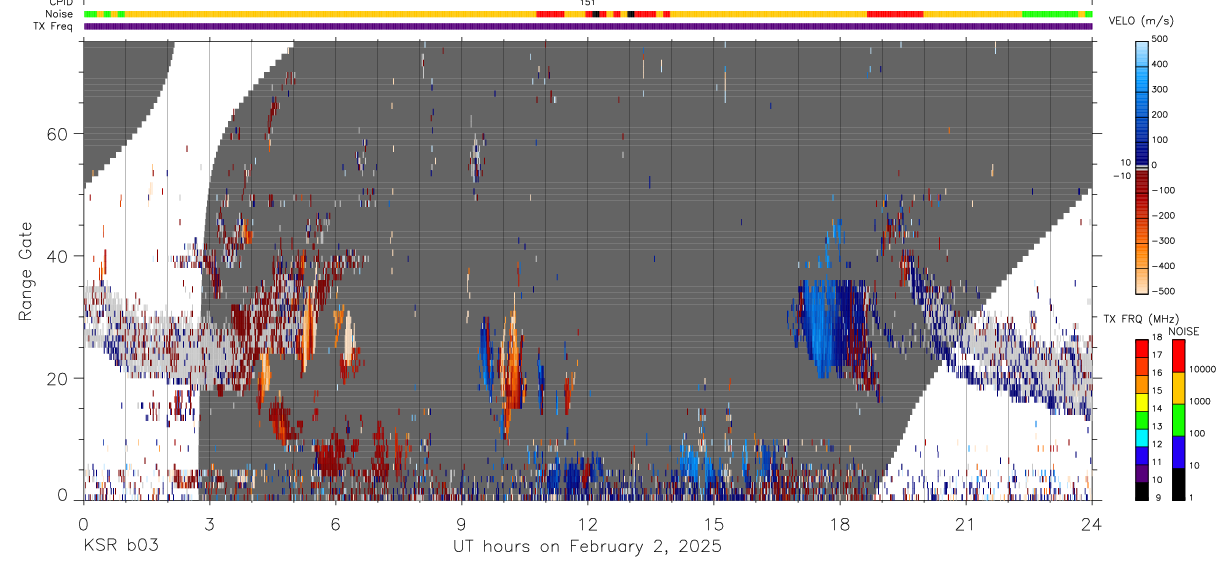Viewport: 1228px width, 567px height.
Task: Pick the black bottom segment of the TX FRQ legend
Action: 1142,490
